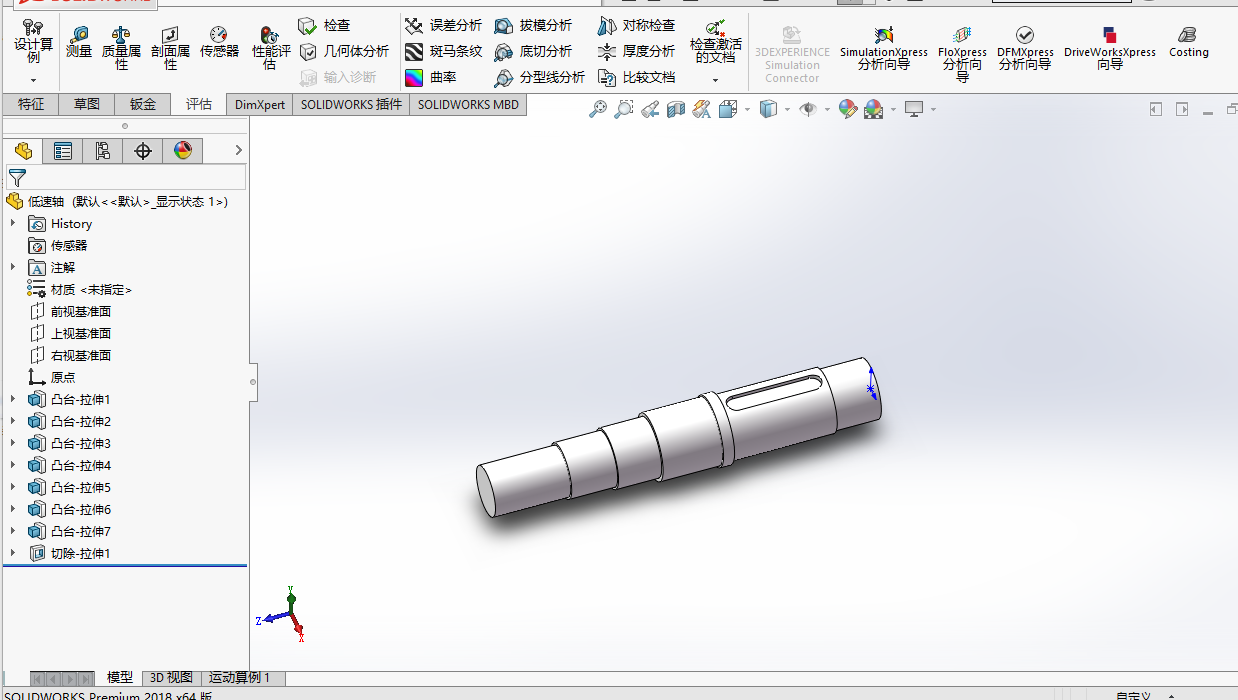Launch DFMXpress analysis wizard

coord(1025,48)
